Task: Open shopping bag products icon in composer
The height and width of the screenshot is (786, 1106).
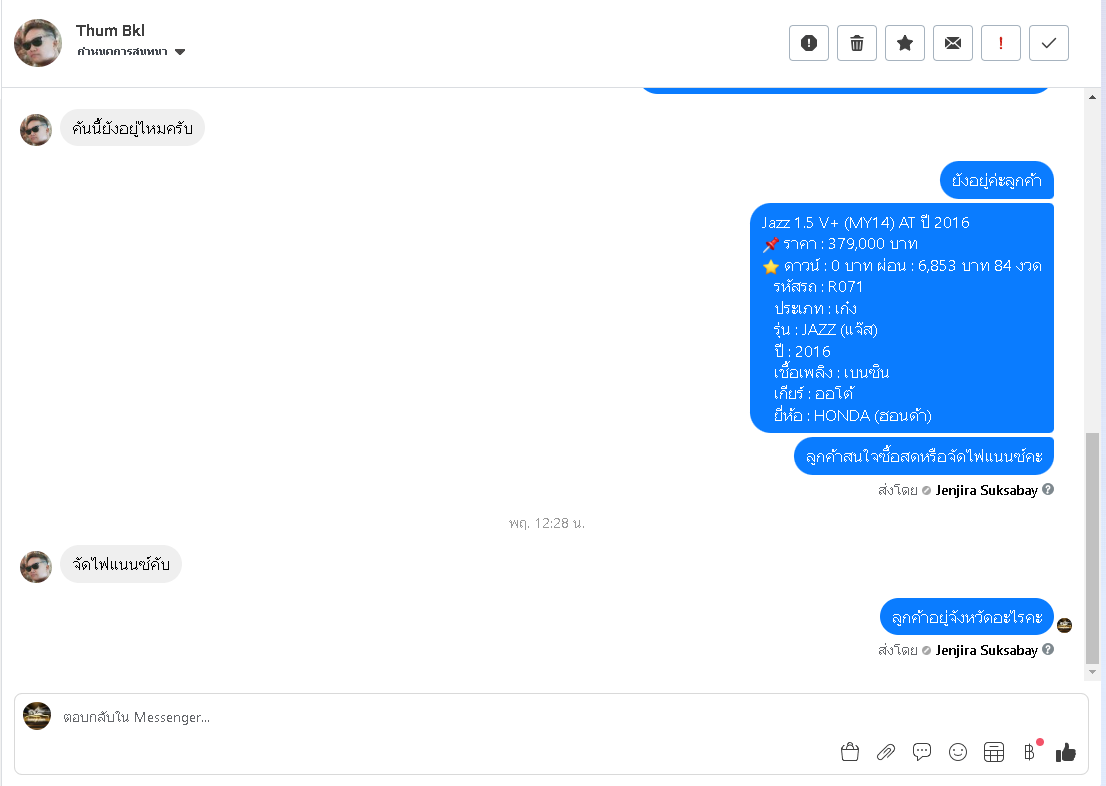Action: (850, 752)
